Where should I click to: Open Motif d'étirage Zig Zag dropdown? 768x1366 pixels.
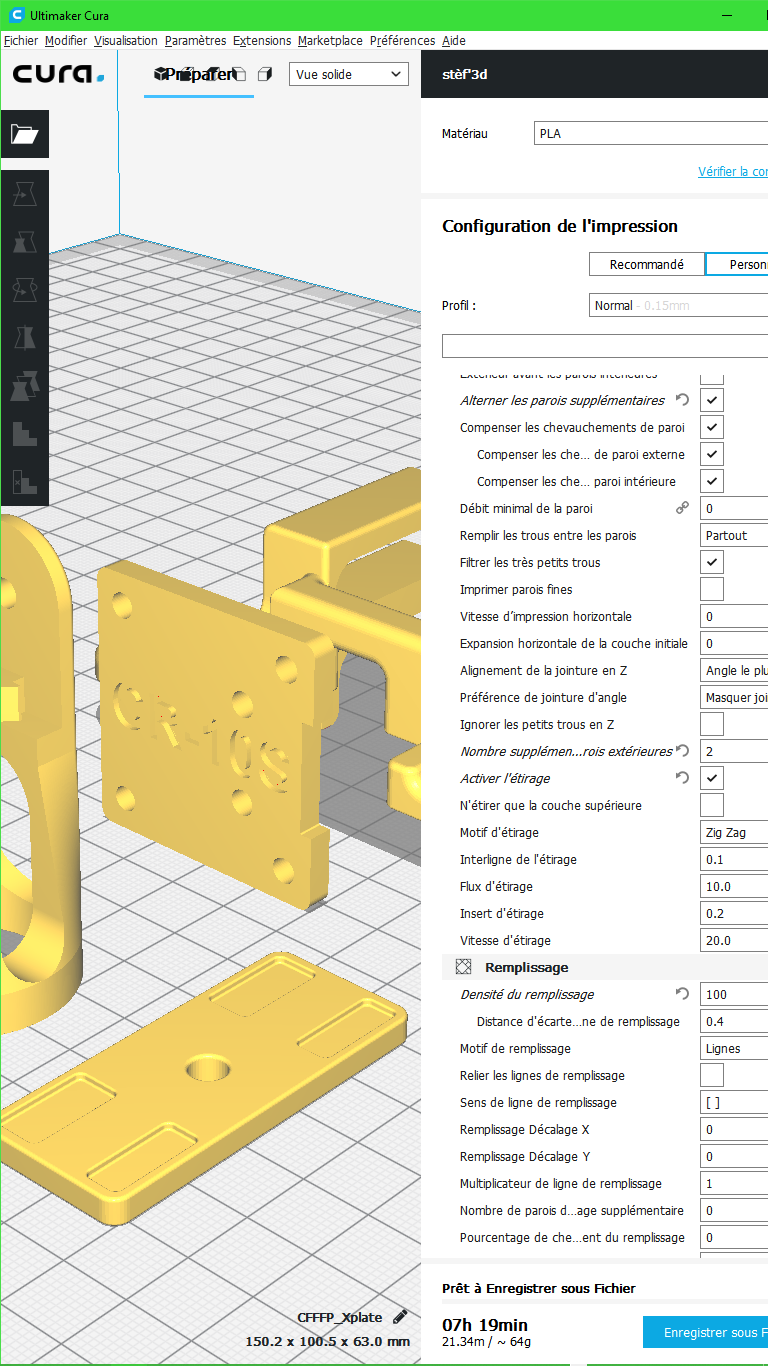(734, 832)
